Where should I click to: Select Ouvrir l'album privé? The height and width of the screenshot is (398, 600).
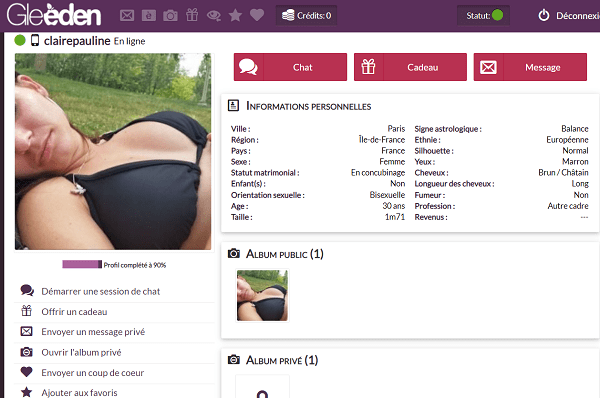[81, 352]
